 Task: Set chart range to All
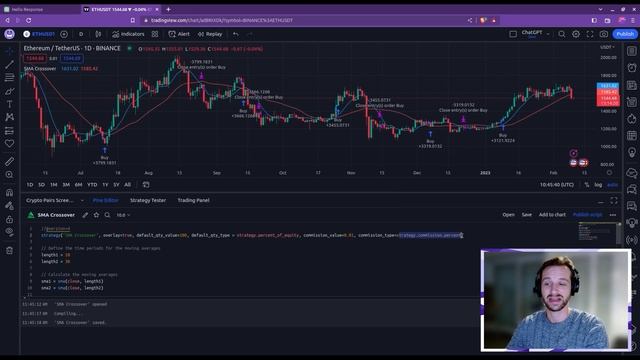click(x=127, y=185)
